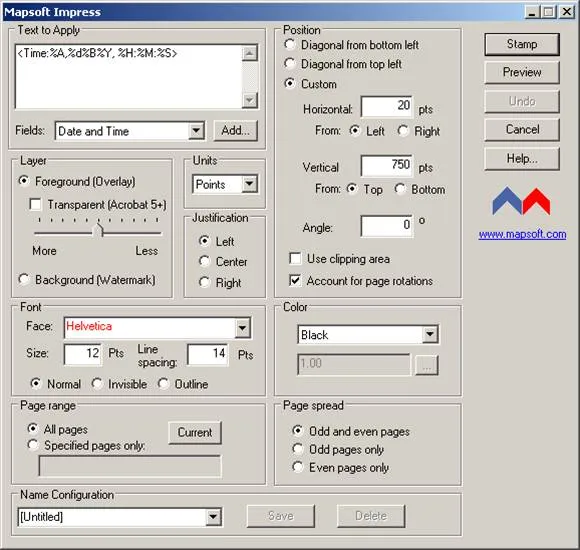Click the Add... field button
This screenshot has width=580, height=550.
point(236,131)
